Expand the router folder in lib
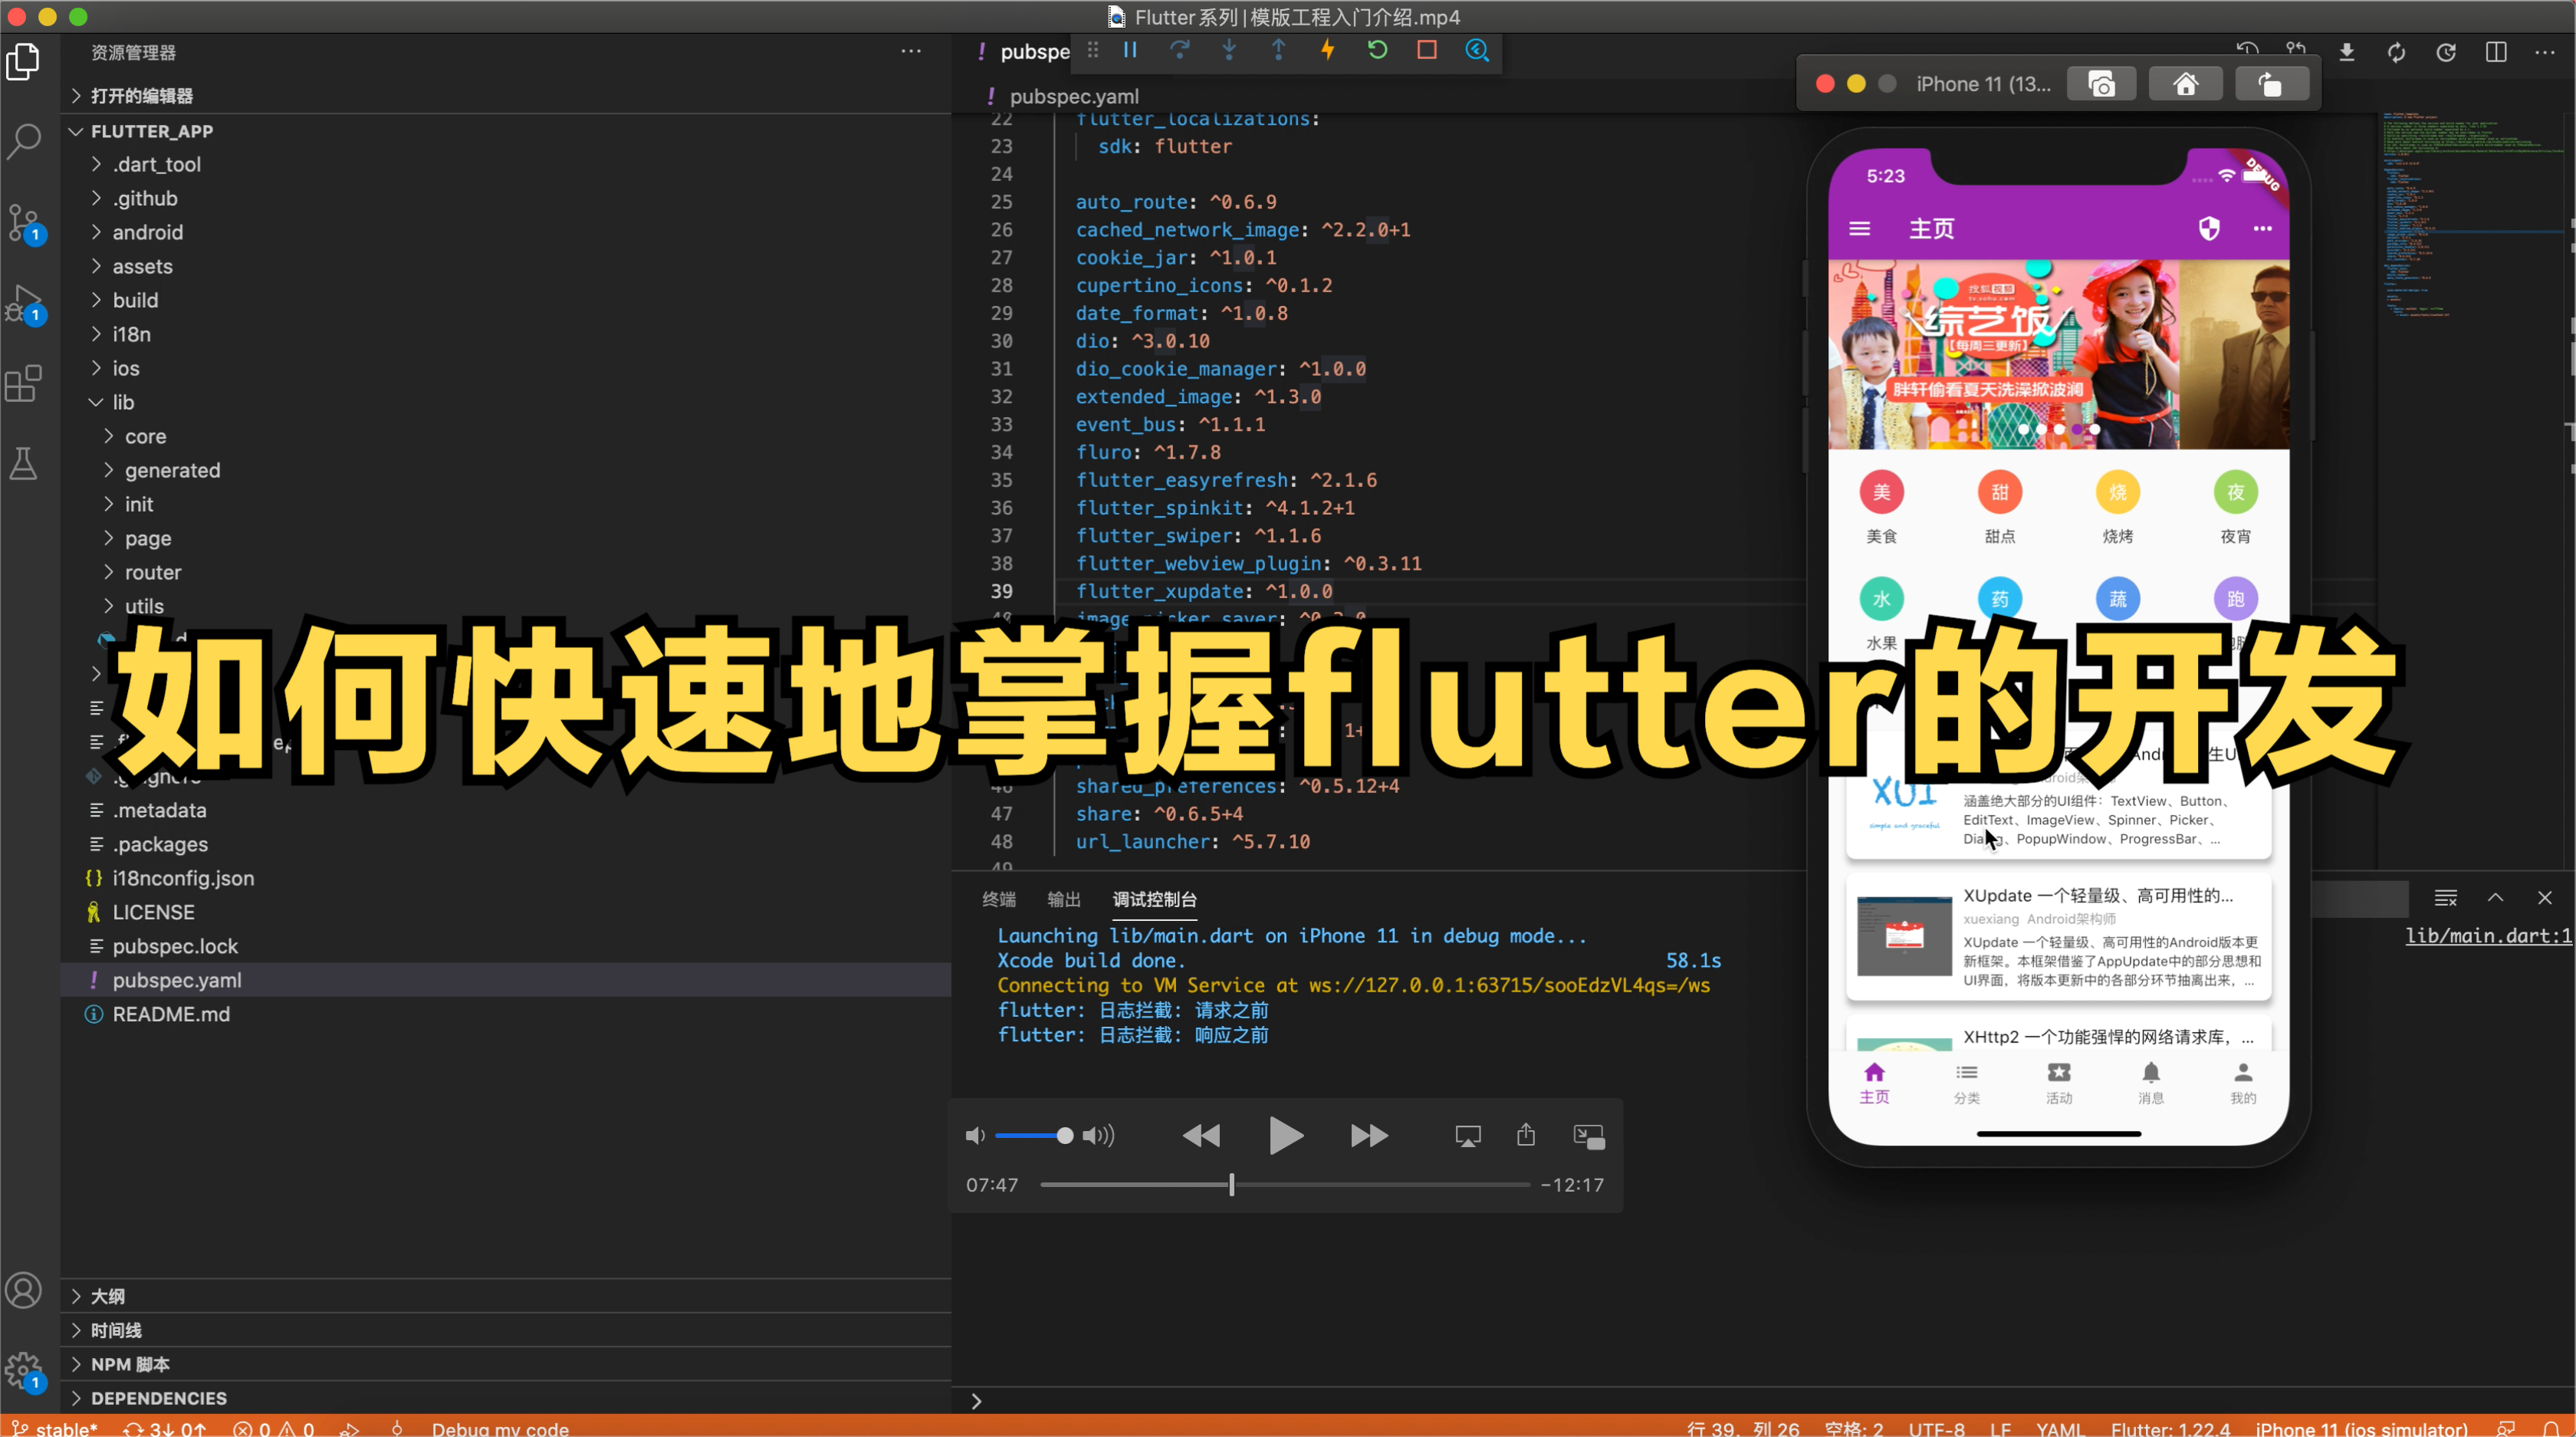2576x1437 pixels. click(152, 572)
